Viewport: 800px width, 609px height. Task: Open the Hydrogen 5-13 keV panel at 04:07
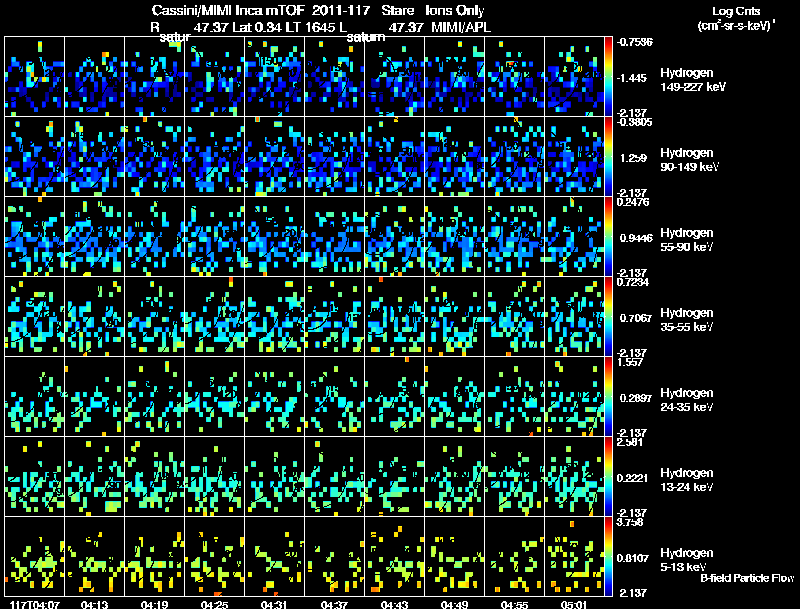click(x=34, y=557)
